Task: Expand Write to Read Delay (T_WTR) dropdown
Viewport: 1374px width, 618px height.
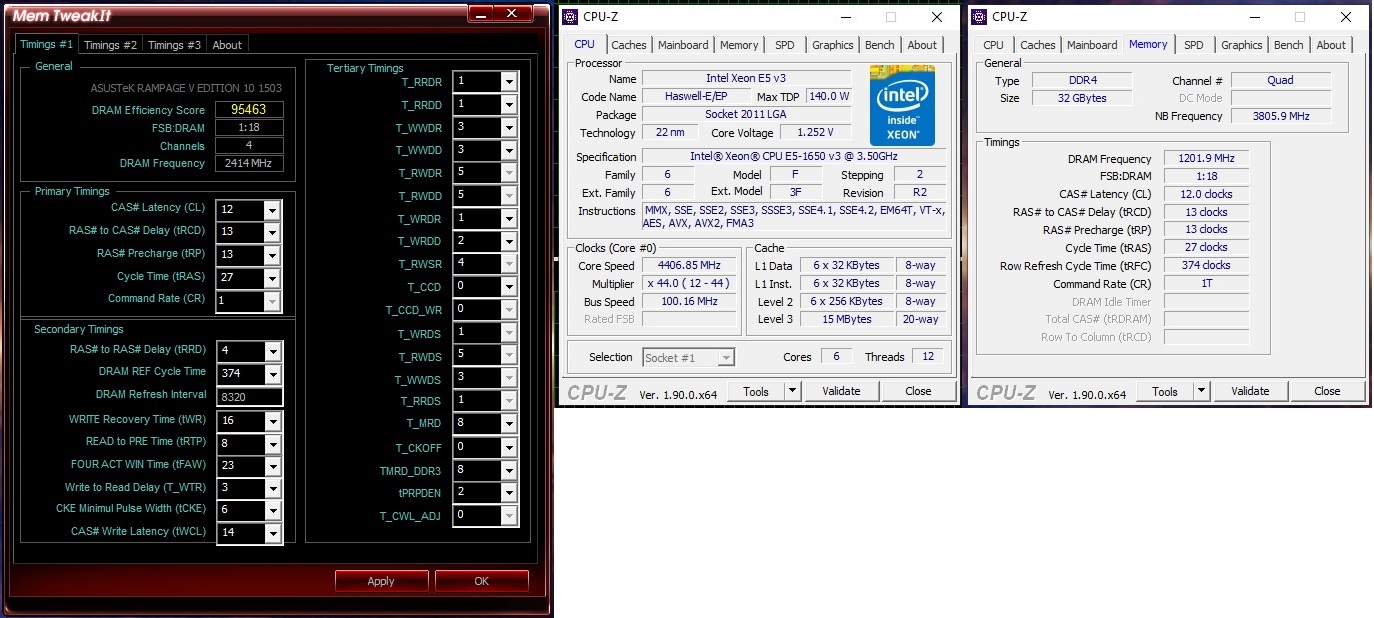Action: coord(272,489)
